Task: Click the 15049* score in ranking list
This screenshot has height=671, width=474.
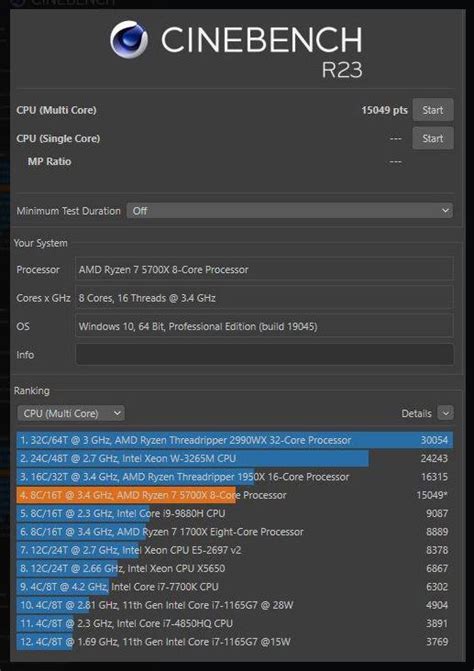Action: tap(432, 495)
